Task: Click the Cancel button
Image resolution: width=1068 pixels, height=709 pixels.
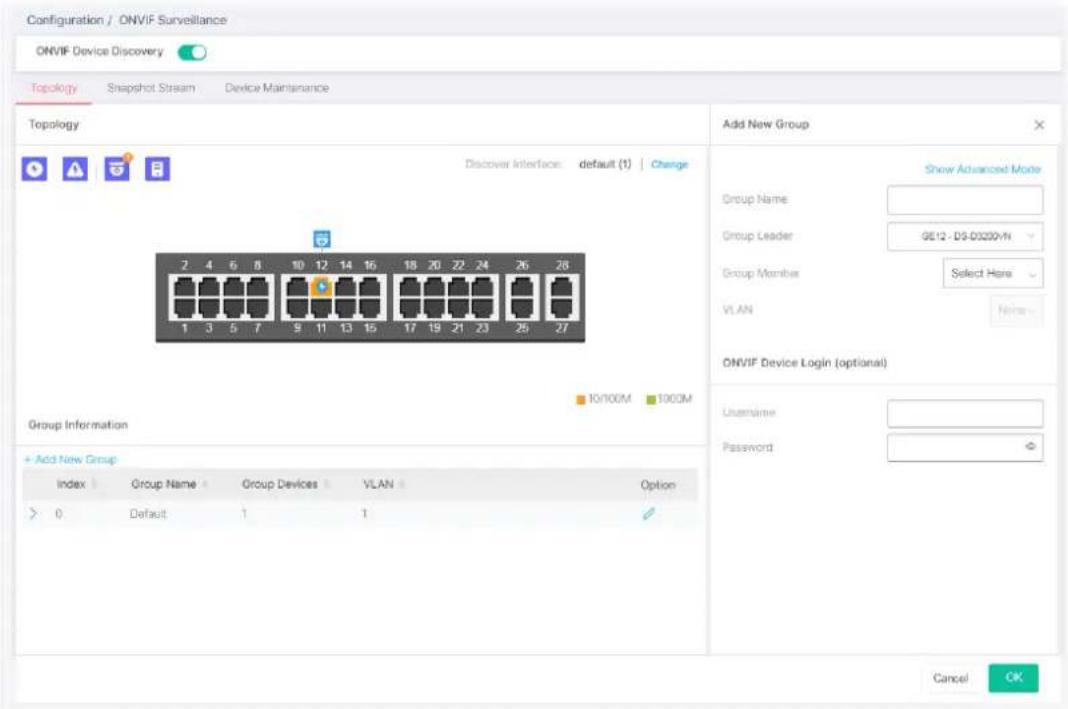Action: tap(950, 678)
